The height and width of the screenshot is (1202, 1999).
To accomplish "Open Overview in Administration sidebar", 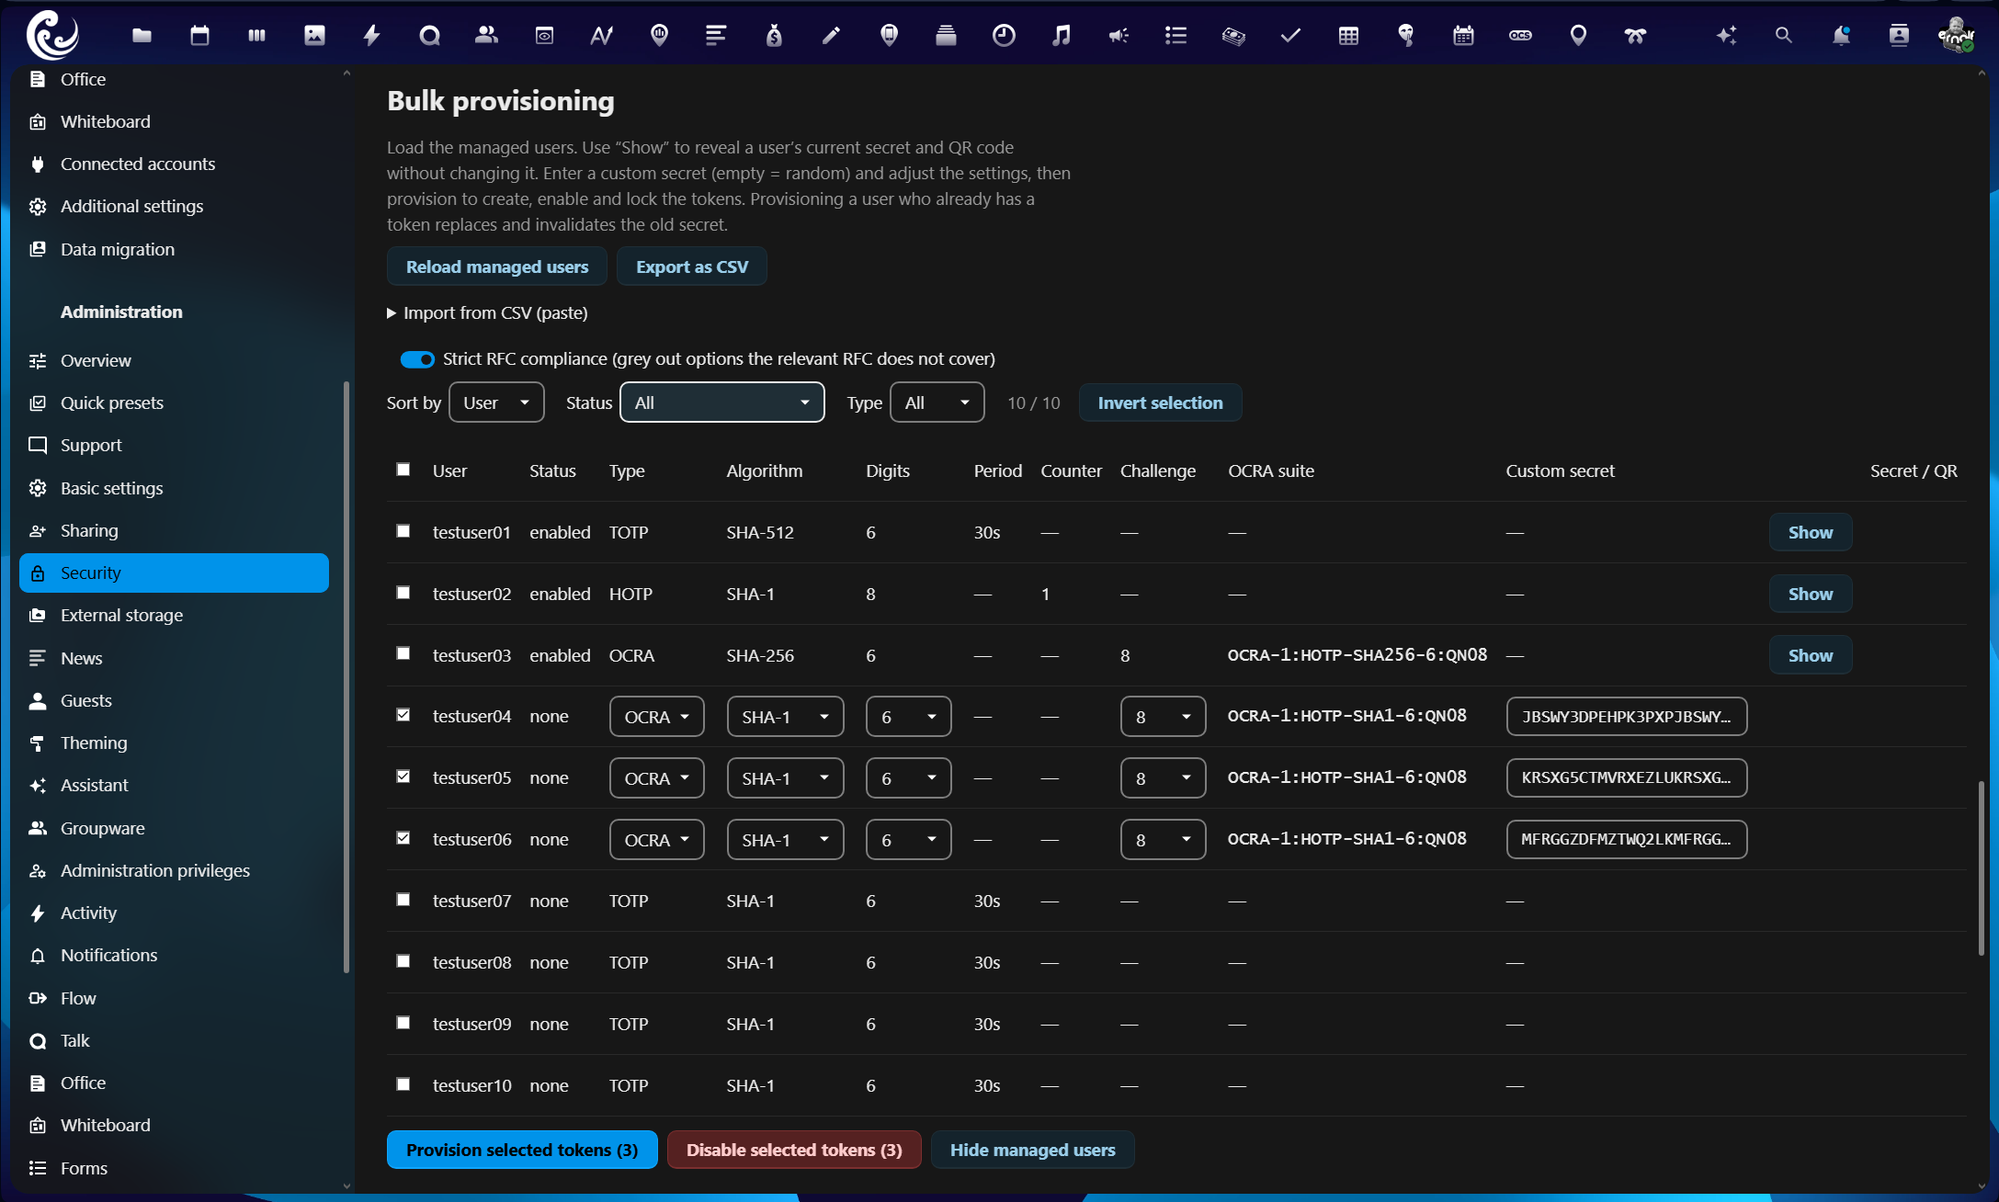I will click(x=174, y=360).
